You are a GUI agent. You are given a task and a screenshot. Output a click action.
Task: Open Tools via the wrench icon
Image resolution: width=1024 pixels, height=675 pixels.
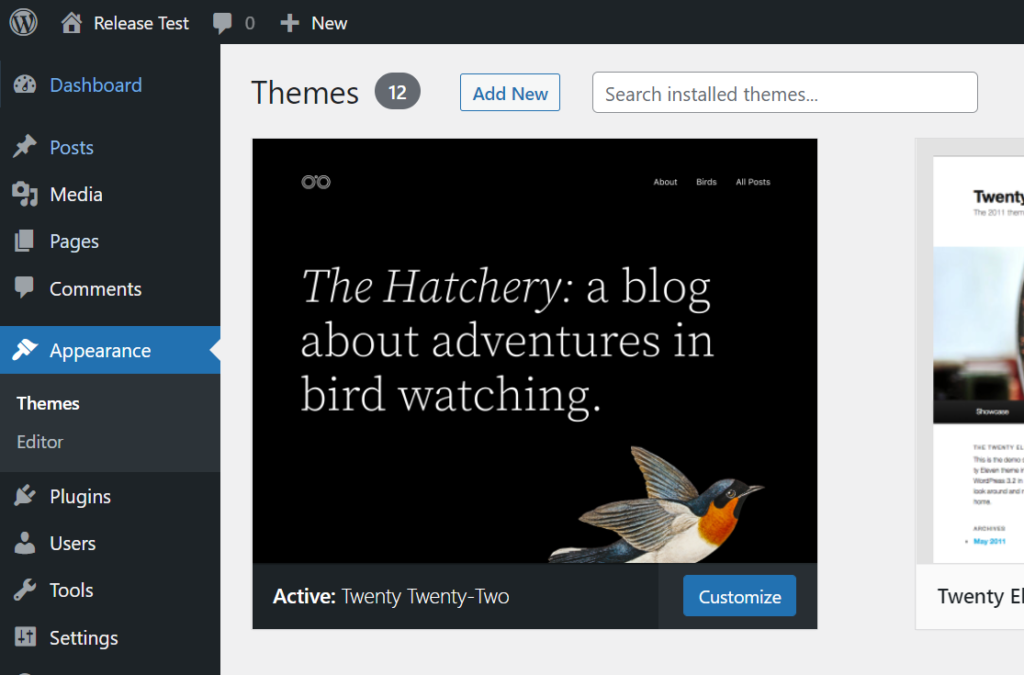pos(26,590)
